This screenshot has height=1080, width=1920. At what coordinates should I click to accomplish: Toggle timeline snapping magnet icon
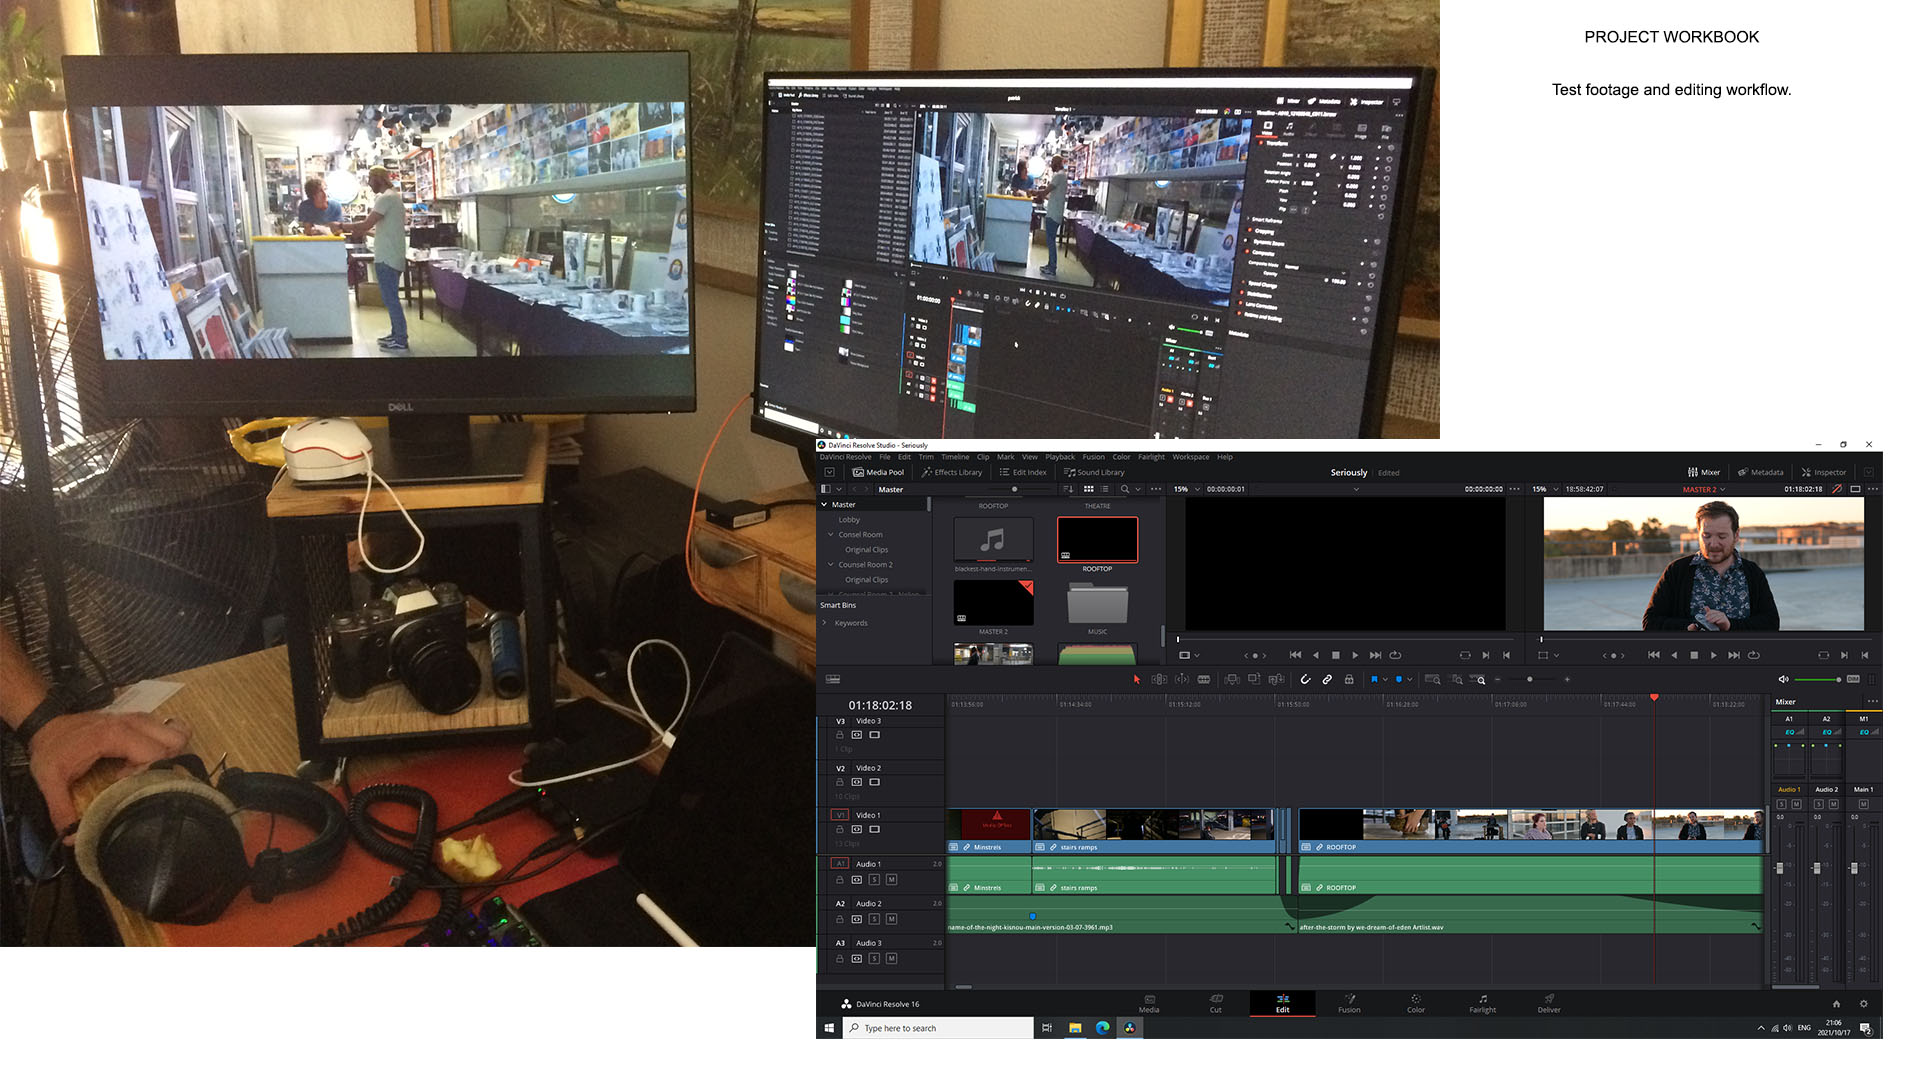pos(1305,680)
